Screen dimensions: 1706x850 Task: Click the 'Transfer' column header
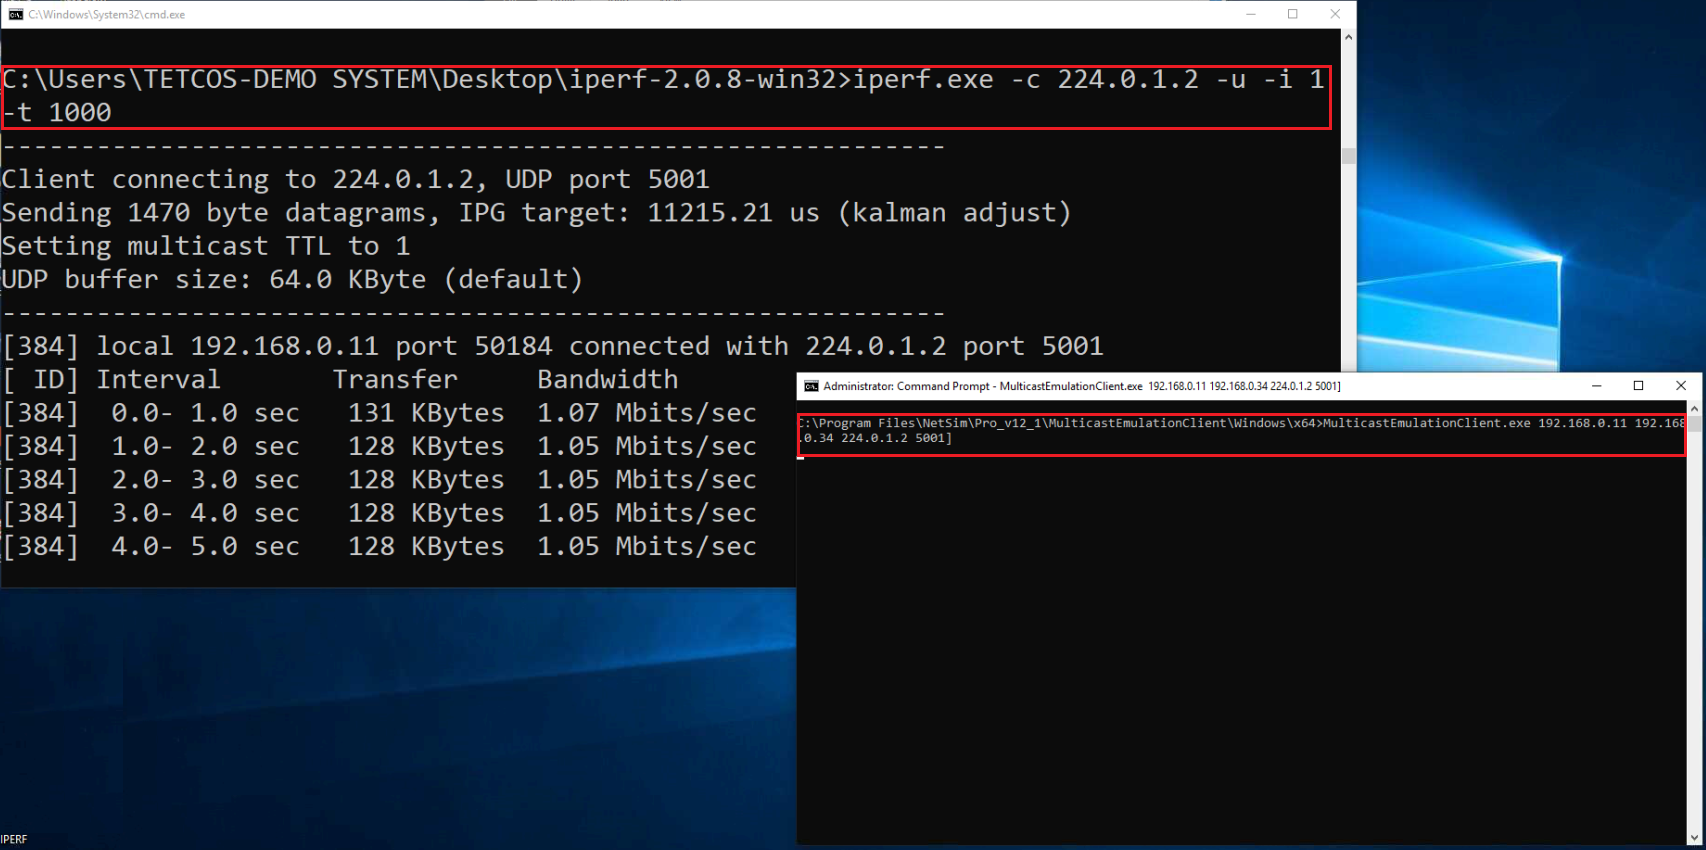point(395,379)
